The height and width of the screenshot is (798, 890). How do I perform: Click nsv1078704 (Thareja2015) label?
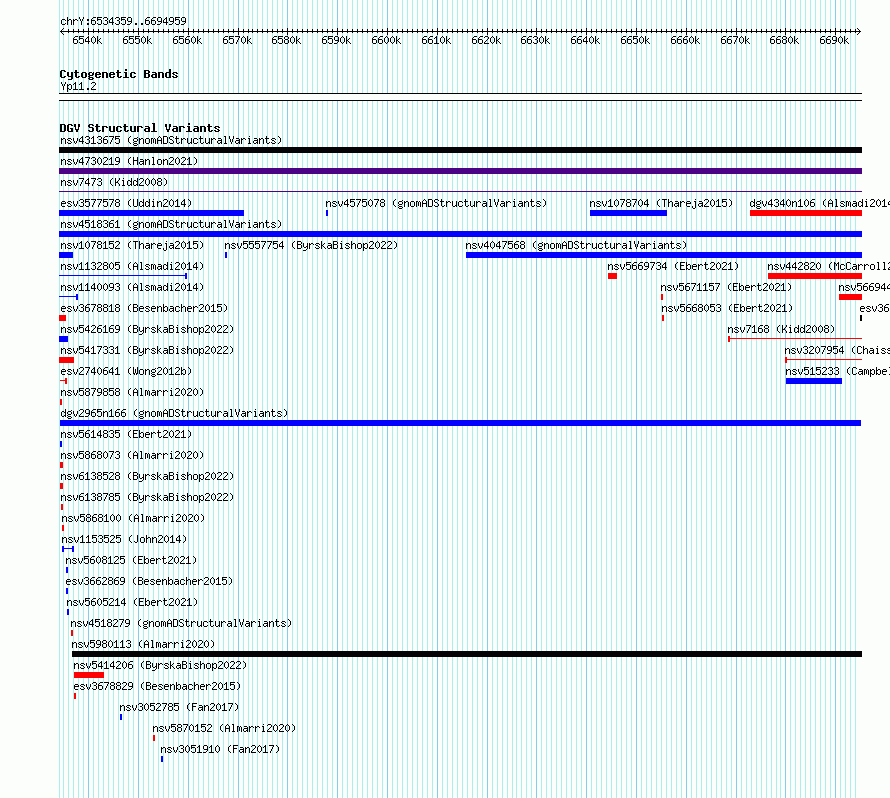661,203
